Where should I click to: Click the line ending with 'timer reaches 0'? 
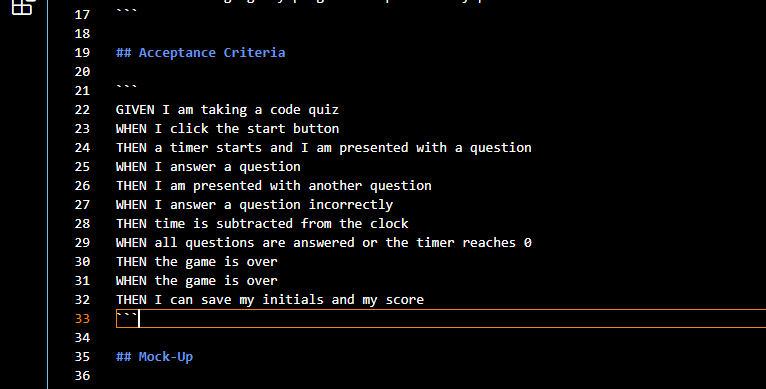[323, 243]
